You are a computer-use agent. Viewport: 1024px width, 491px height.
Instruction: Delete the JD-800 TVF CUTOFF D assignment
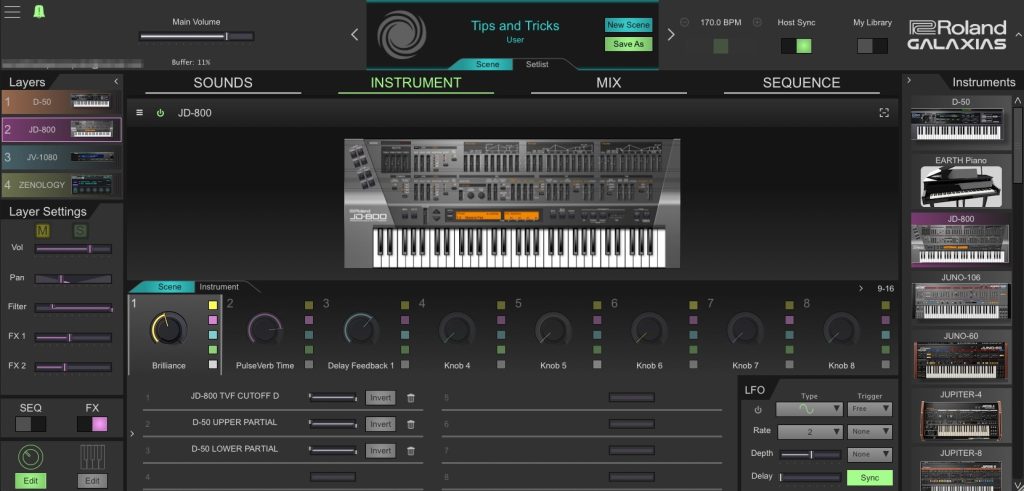411,398
